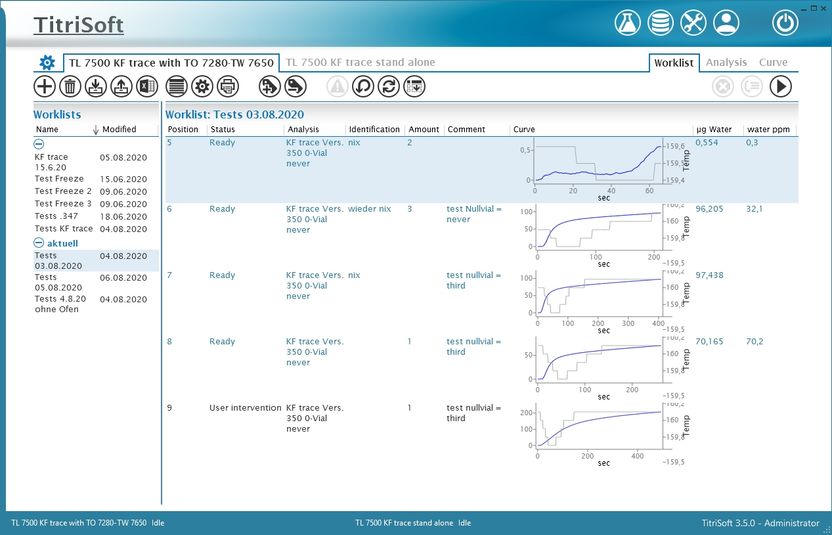Sort worklists by Name column
This screenshot has height=535, width=832.
click(x=47, y=130)
